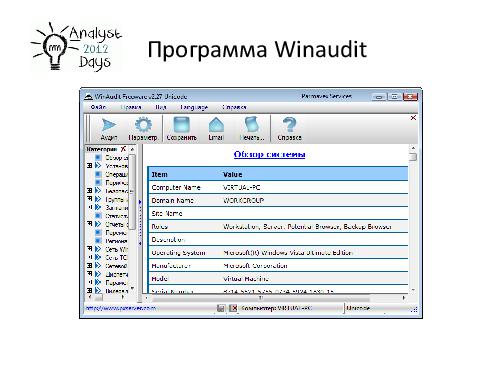The height and width of the screenshot is (375, 500).
Task: Expand the Сеть Wi... category node
Action: (89, 249)
